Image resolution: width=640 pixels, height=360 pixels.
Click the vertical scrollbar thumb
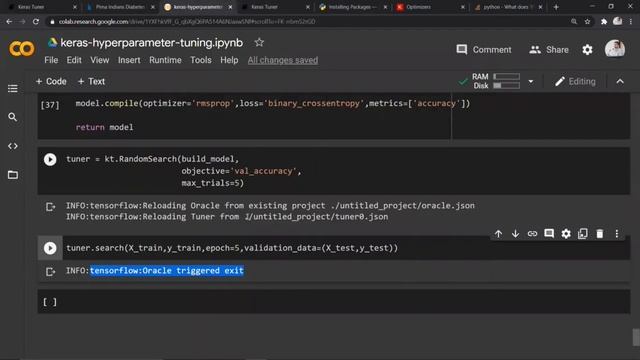point(636,337)
